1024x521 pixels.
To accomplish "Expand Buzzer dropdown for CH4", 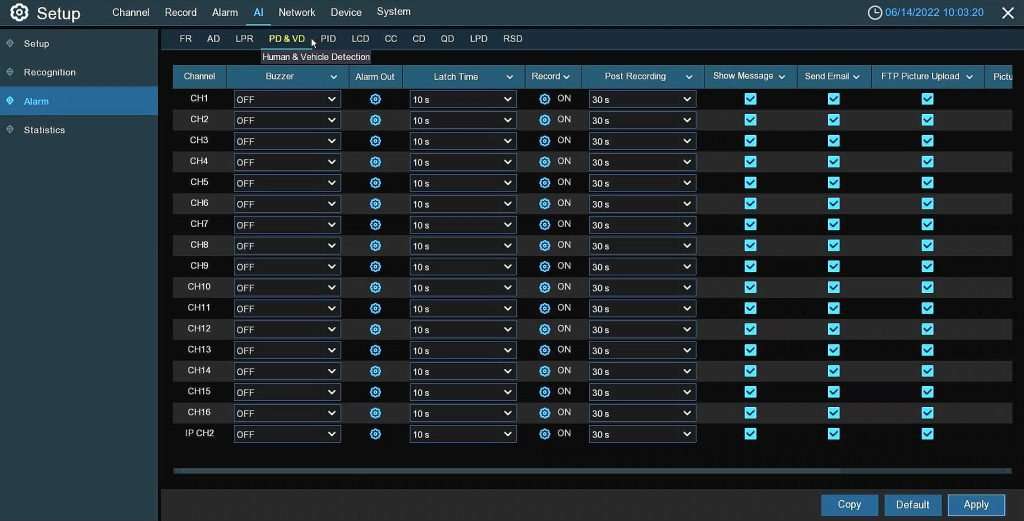I will tap(287, 162).
